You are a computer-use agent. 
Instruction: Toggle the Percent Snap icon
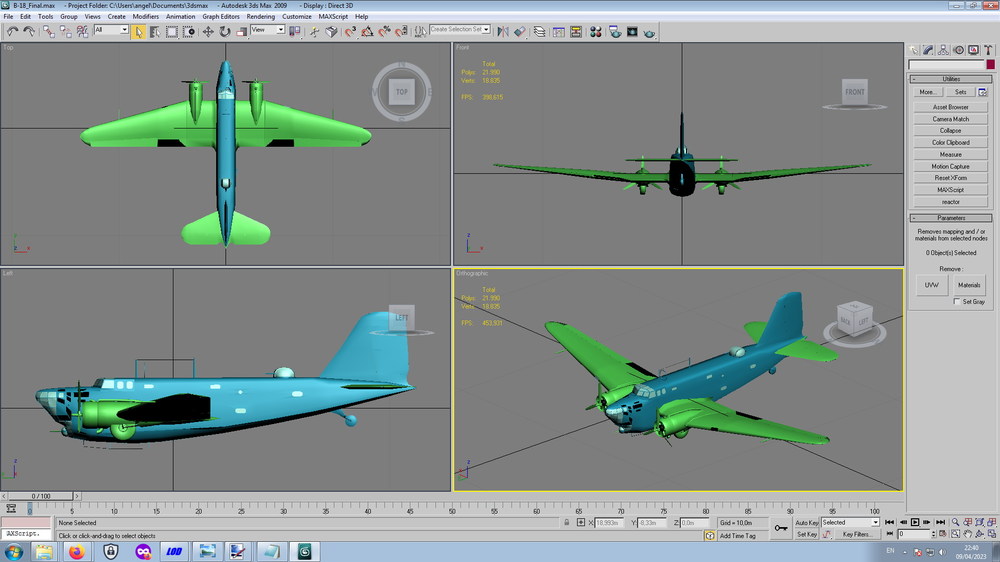(384, 31)
